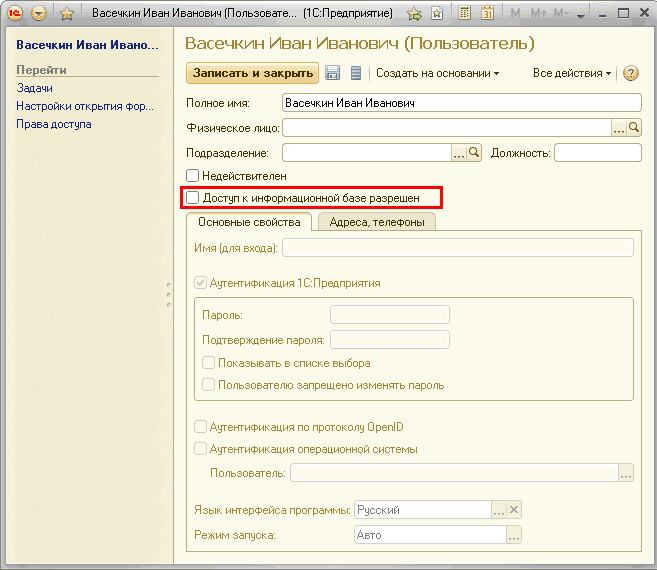Click the save (floppy disk) icon
This screenshot has width=657, height=570.
(333, 73)
